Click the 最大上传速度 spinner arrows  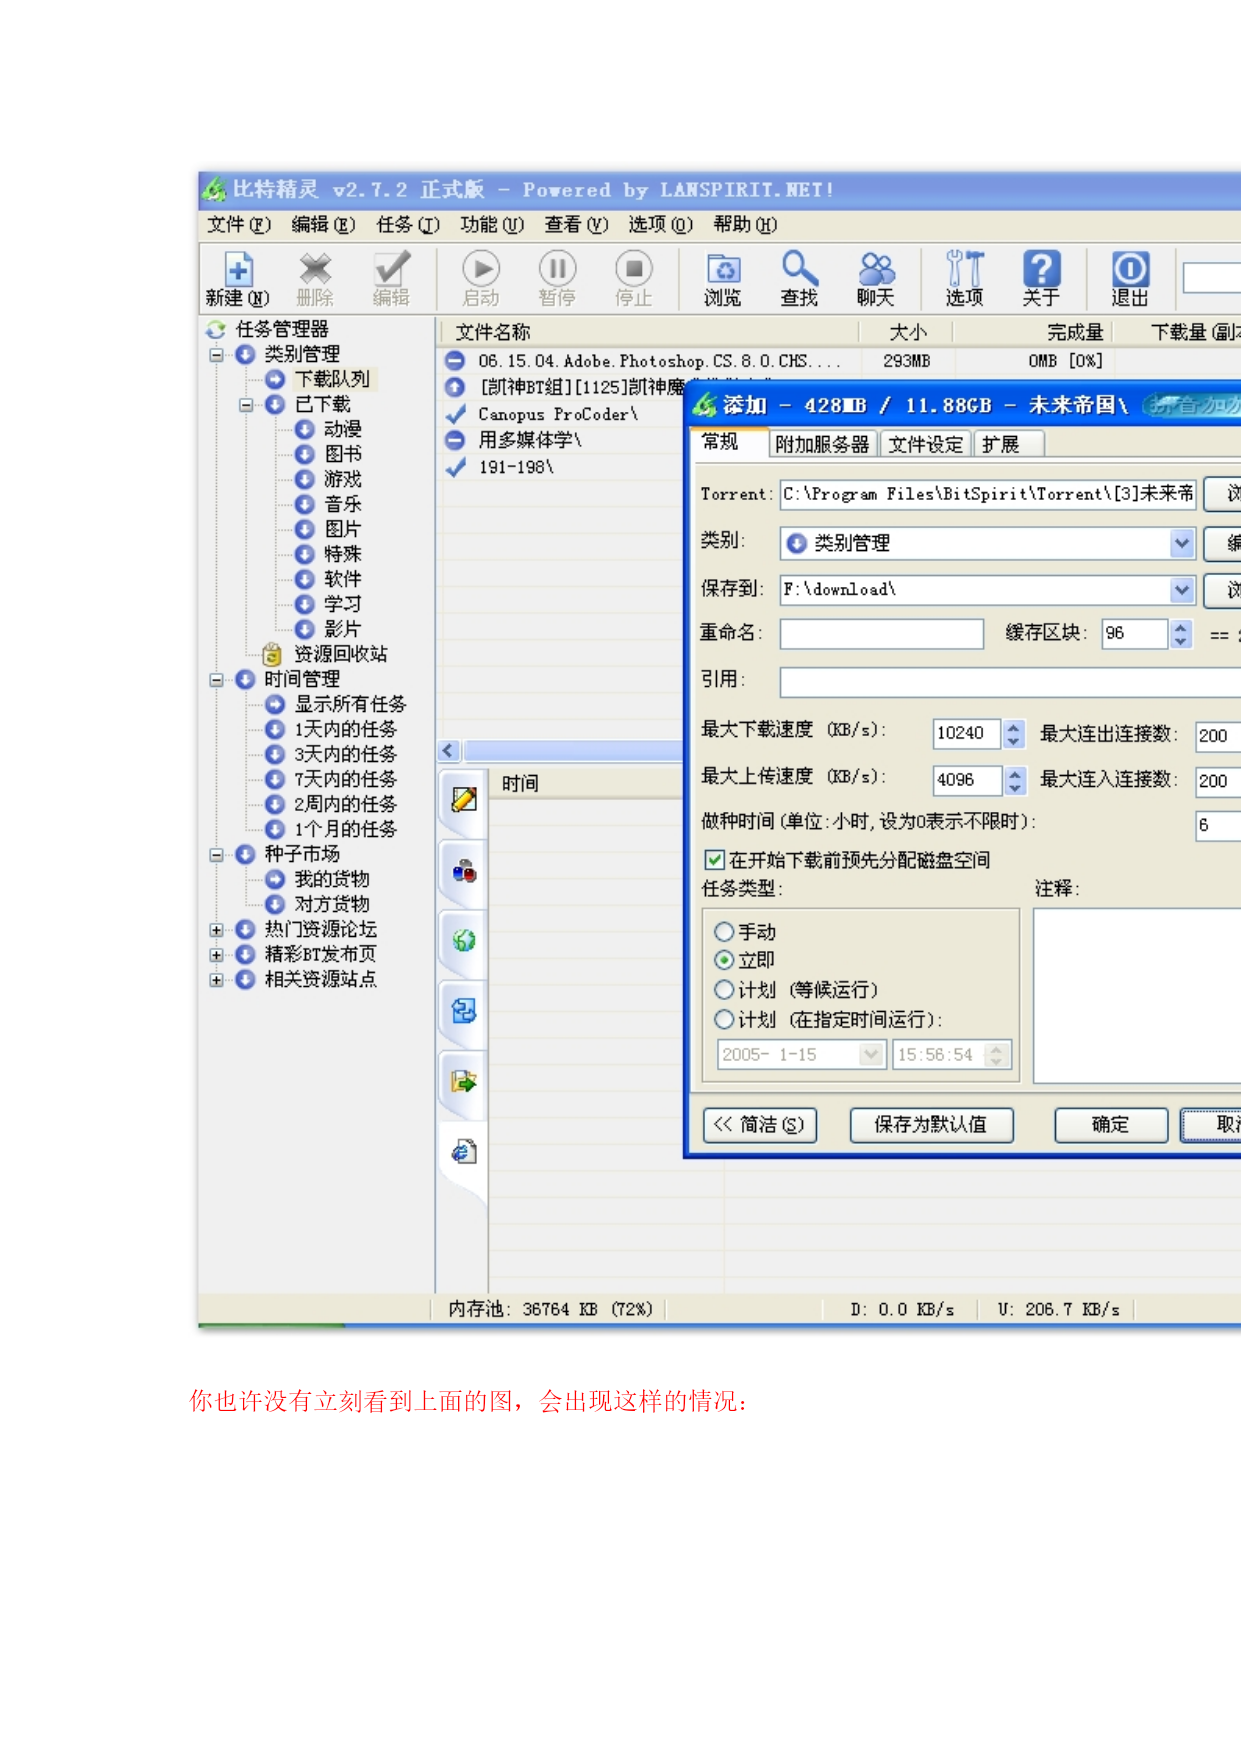click(x=1015, y=780)
